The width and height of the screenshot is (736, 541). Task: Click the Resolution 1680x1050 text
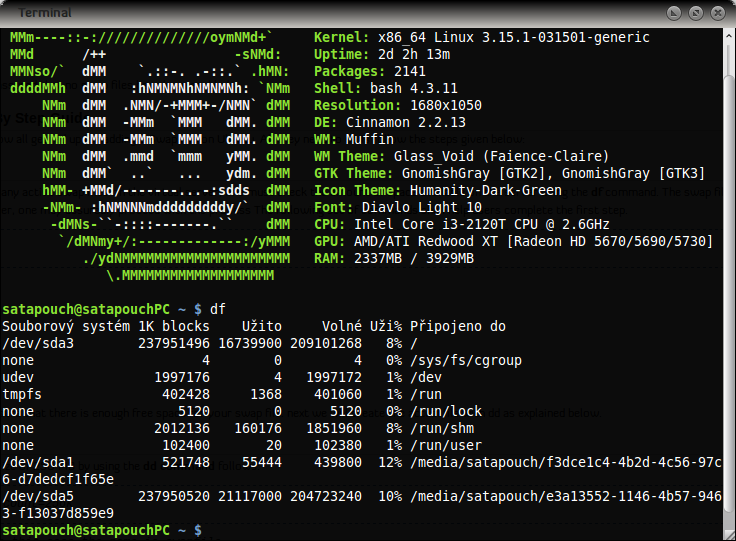[x=398, y=105]
